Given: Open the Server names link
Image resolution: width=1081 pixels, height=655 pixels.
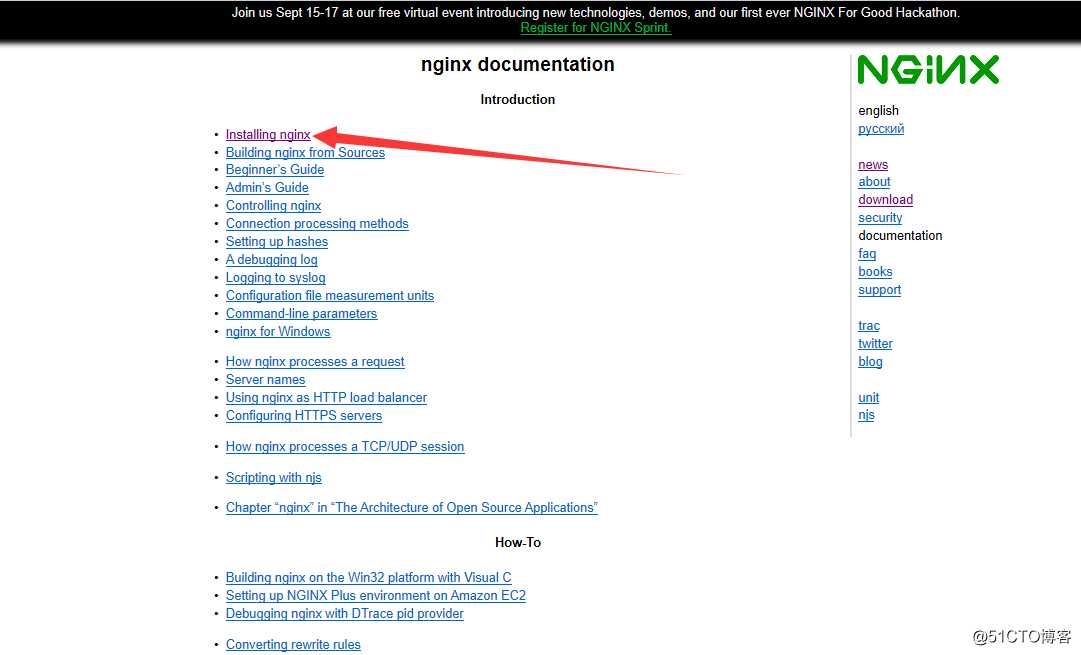Looking at the screenshot, I should click(x=265, y=379).
